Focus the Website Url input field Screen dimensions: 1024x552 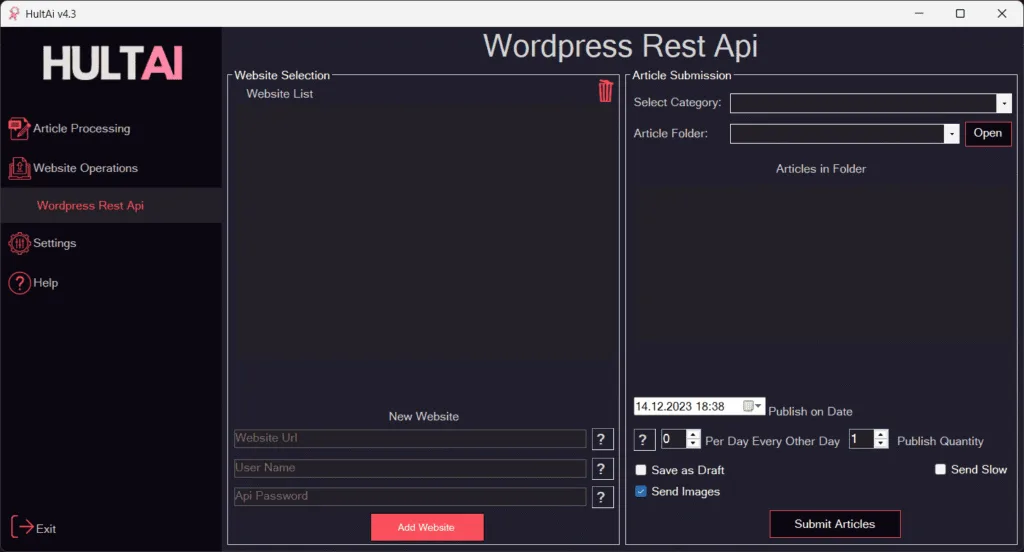click(409, 438)
